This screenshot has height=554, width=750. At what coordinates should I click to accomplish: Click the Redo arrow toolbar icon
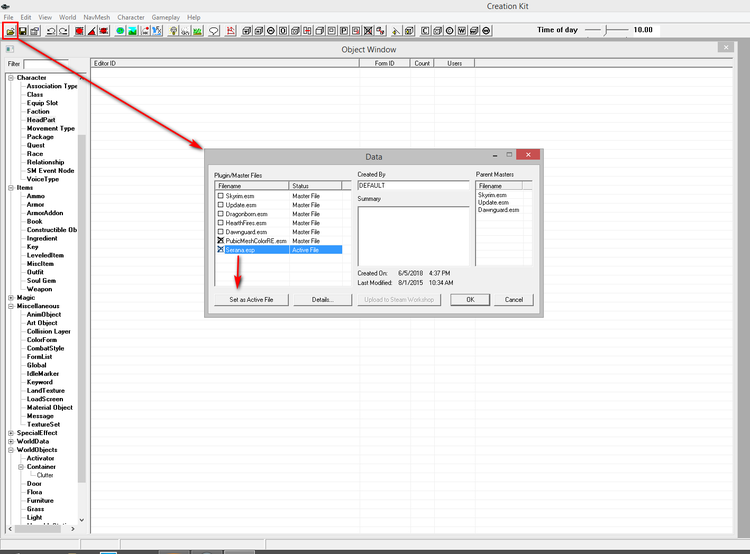[63, 31]
